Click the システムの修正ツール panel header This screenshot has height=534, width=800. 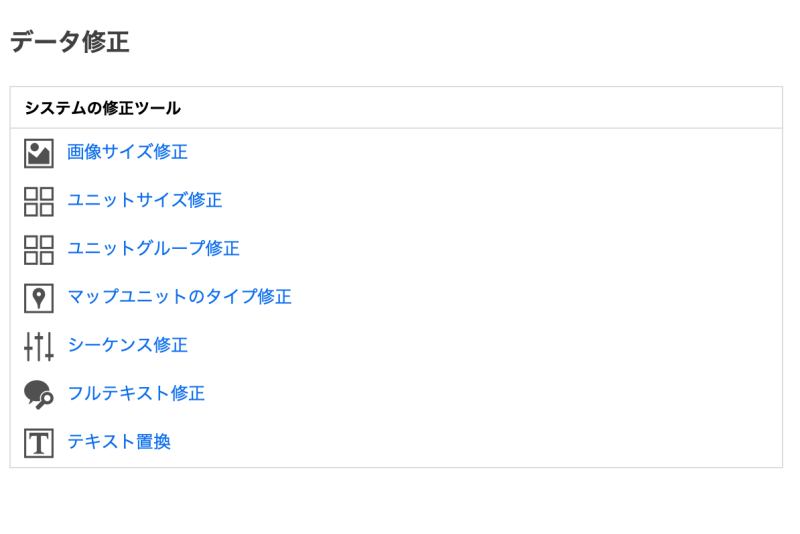(102, 108)
